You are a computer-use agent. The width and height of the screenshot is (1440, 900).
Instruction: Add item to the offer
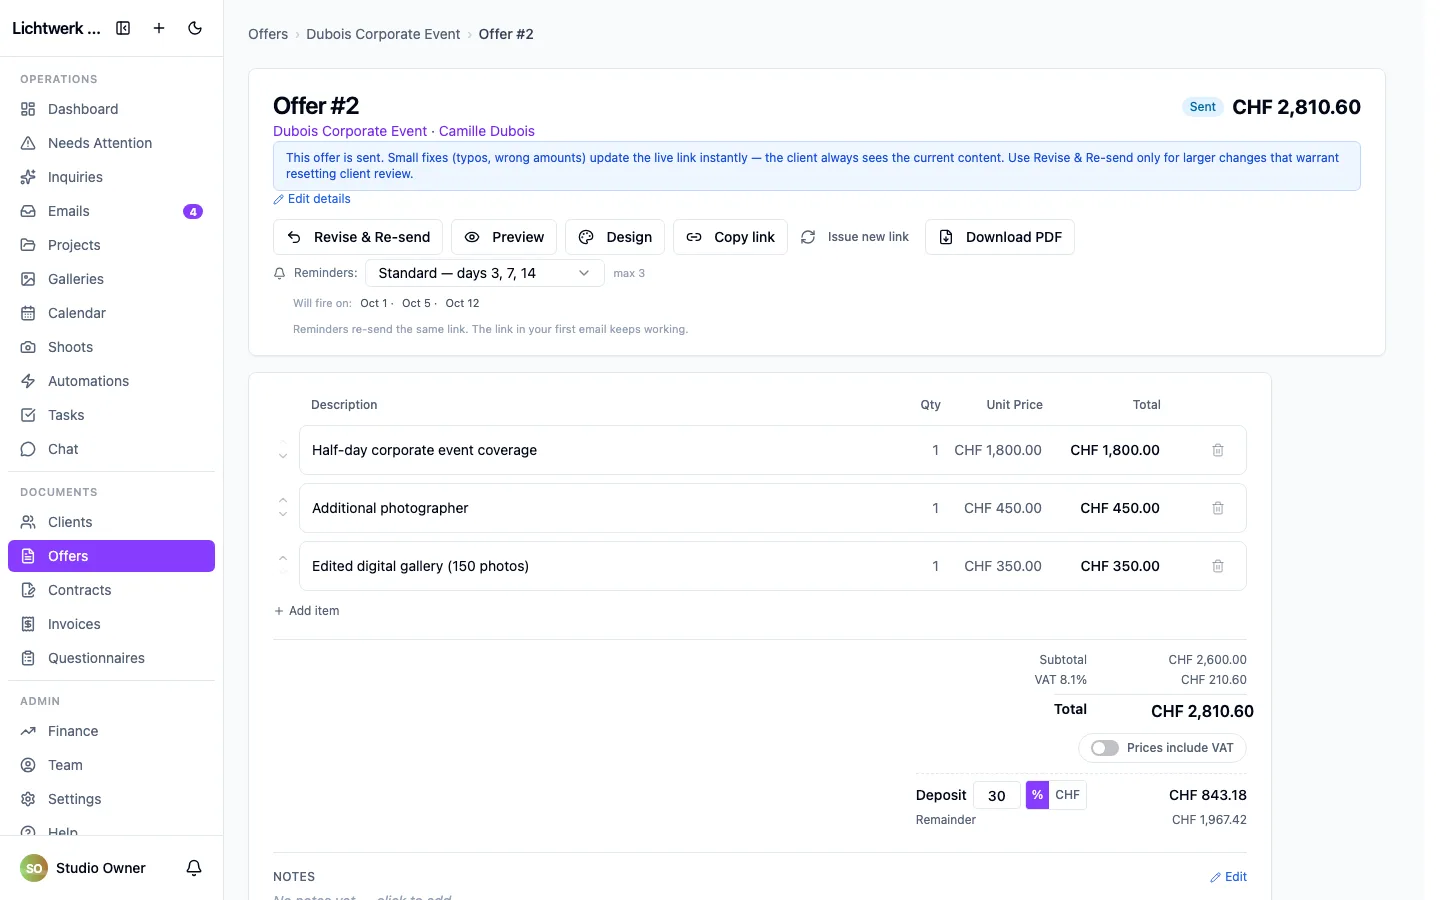[x=307, y=611]
